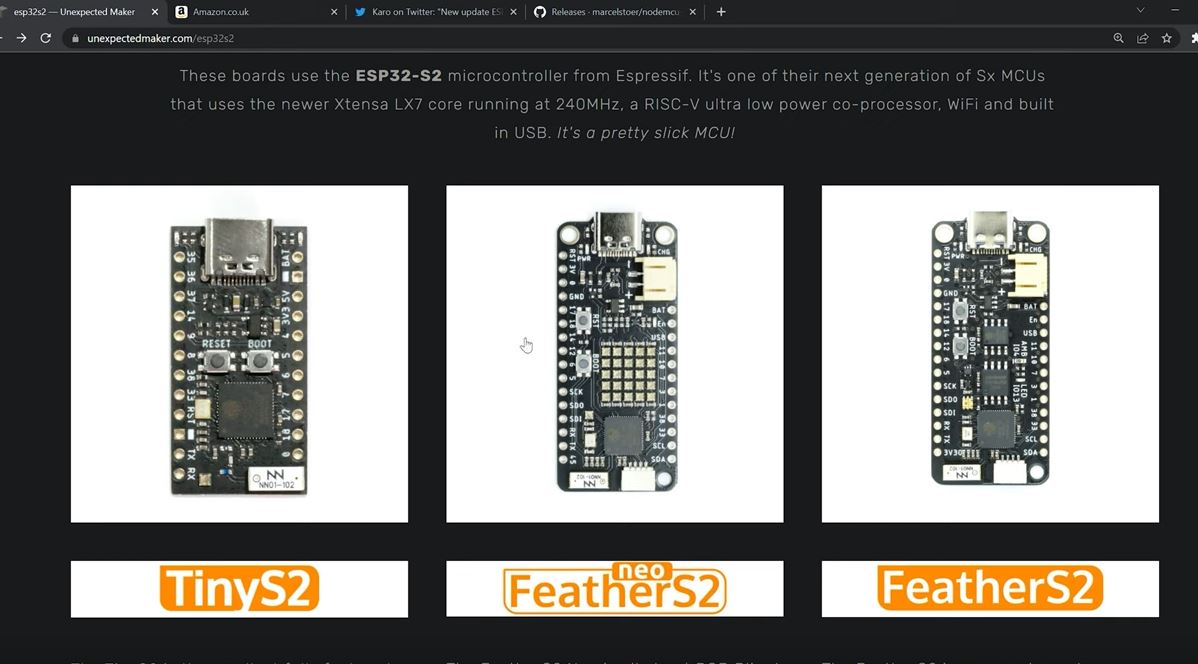
Task: Click the Amazon favicon on tab
Action: [x=181, y=12]
